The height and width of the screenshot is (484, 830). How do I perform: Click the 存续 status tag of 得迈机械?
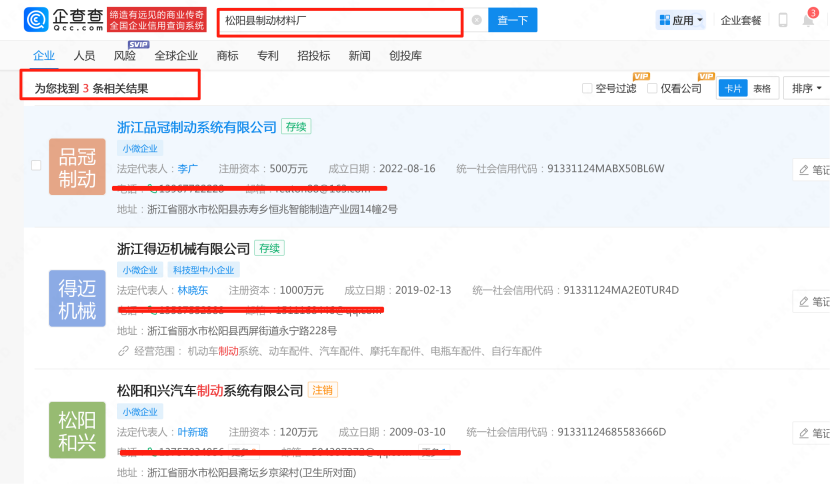tap(269, 248)
